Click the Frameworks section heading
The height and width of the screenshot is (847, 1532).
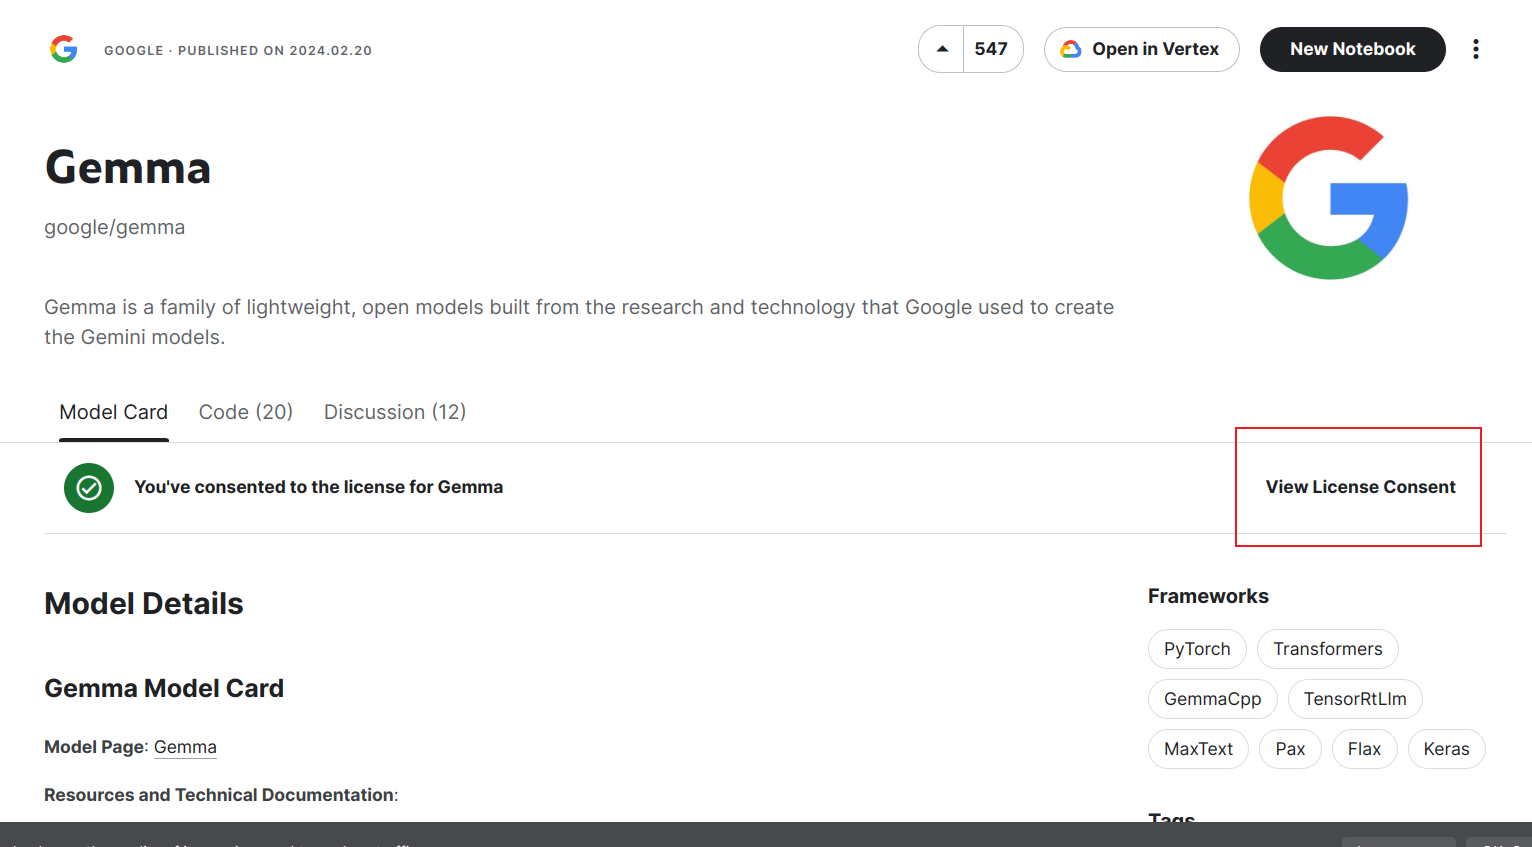1208,596
